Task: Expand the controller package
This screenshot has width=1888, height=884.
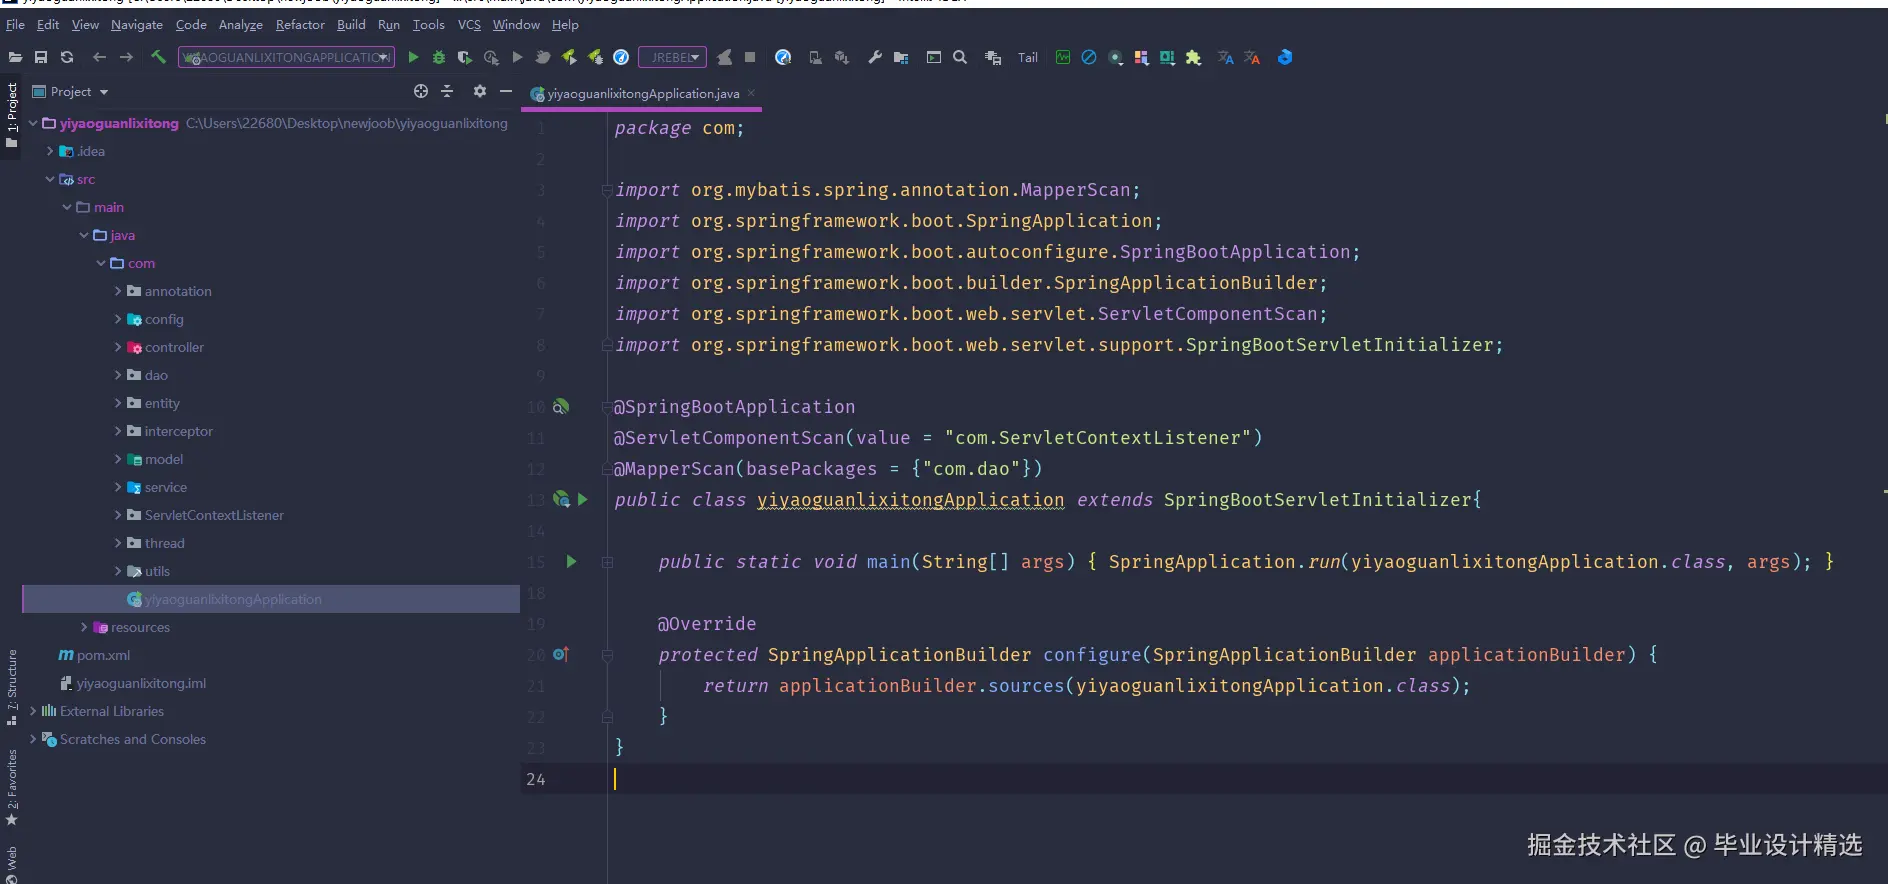Action: (x=118, y=348)
